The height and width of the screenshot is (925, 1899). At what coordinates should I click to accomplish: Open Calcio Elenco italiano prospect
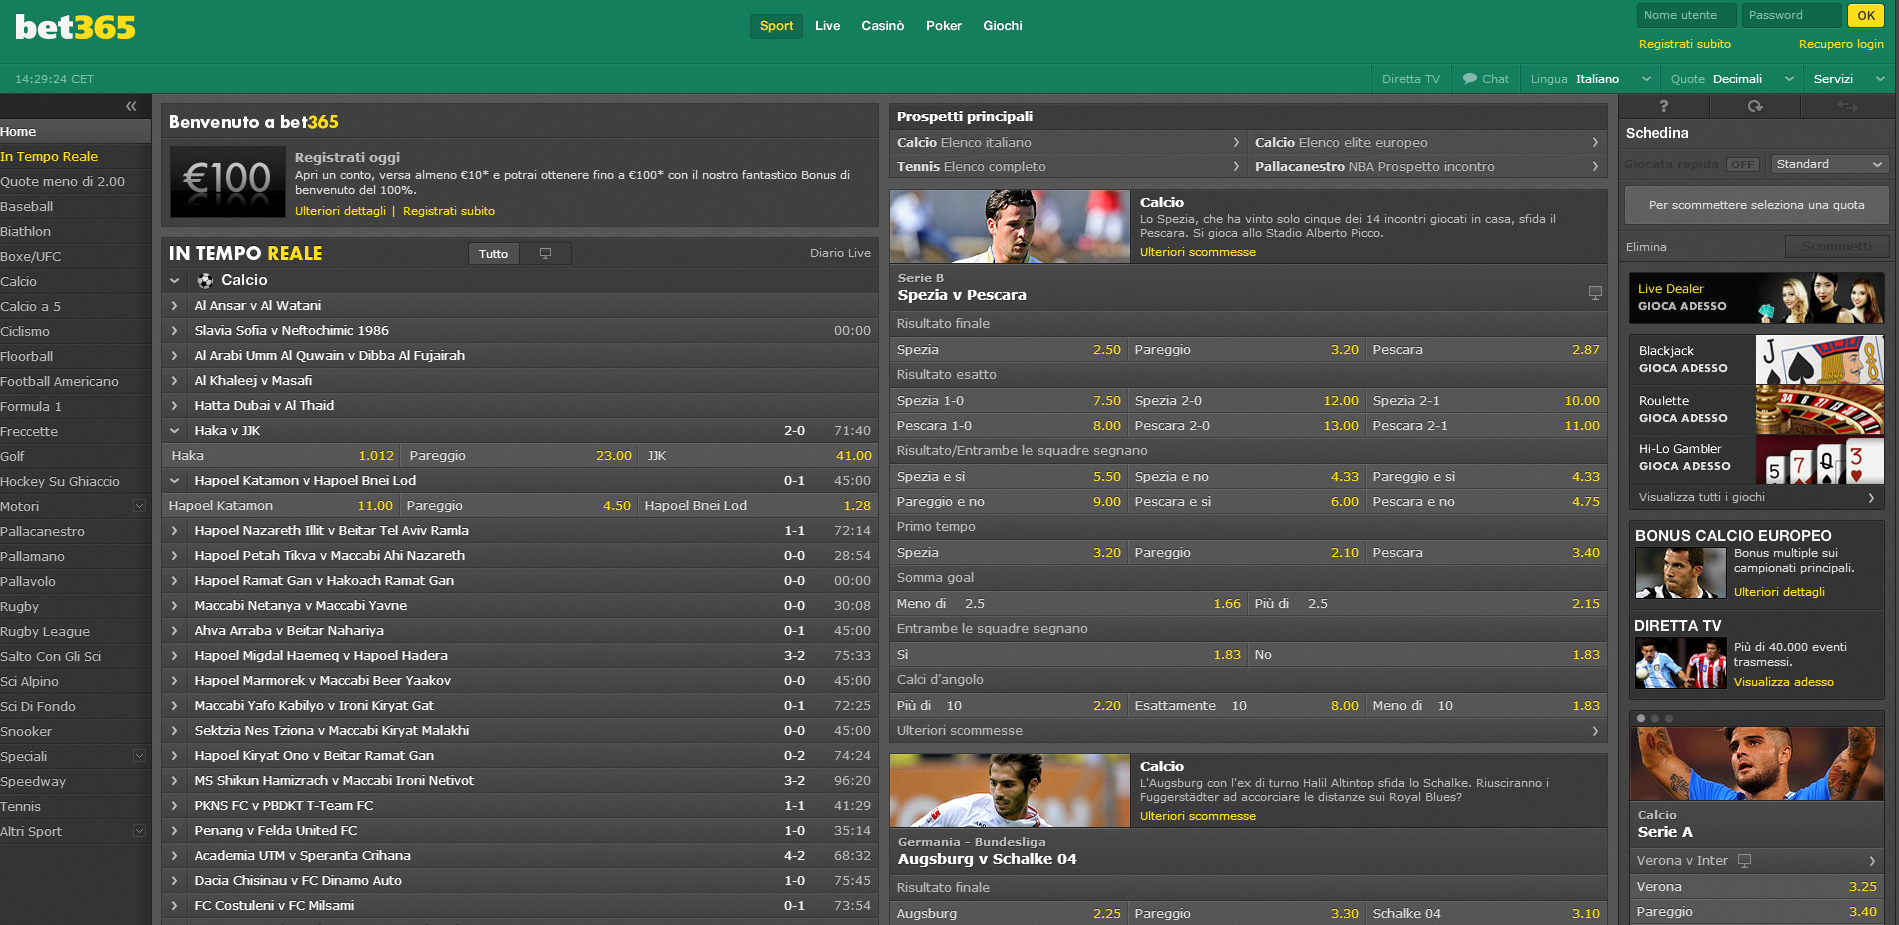coord(1067,143)
